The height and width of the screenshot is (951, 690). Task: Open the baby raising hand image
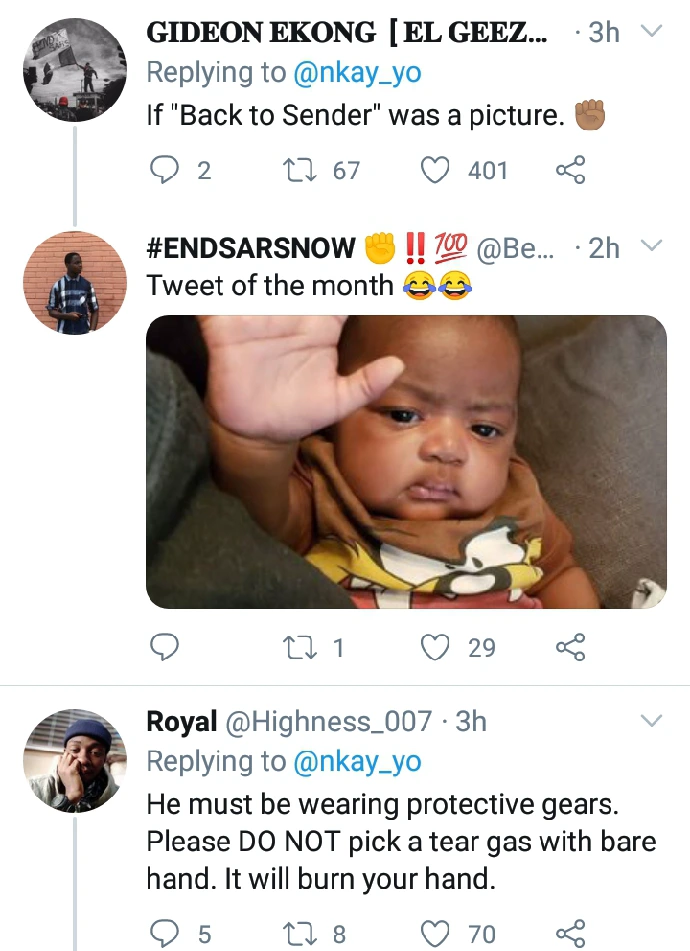click(406, 462)
